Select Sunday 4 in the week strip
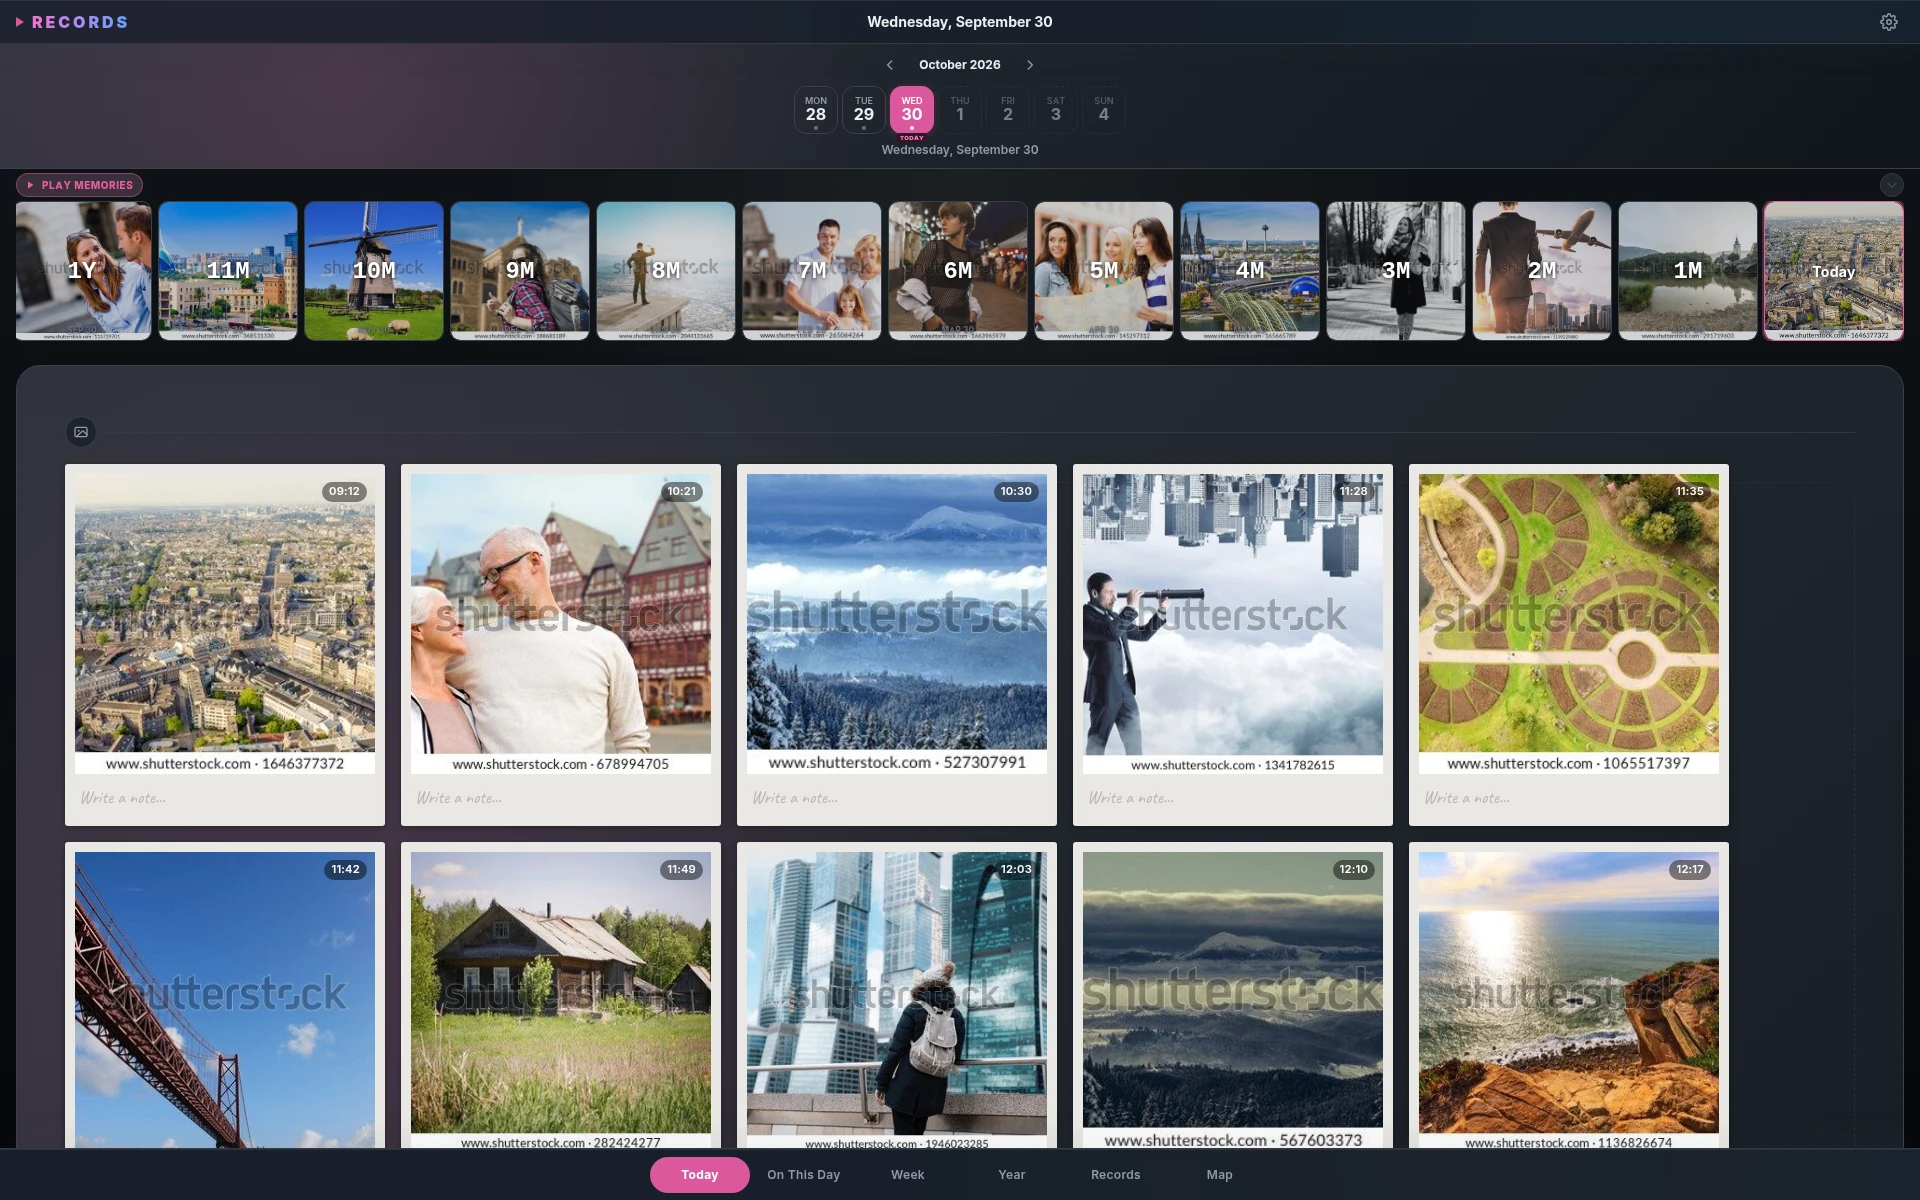 click(1104, 110)
